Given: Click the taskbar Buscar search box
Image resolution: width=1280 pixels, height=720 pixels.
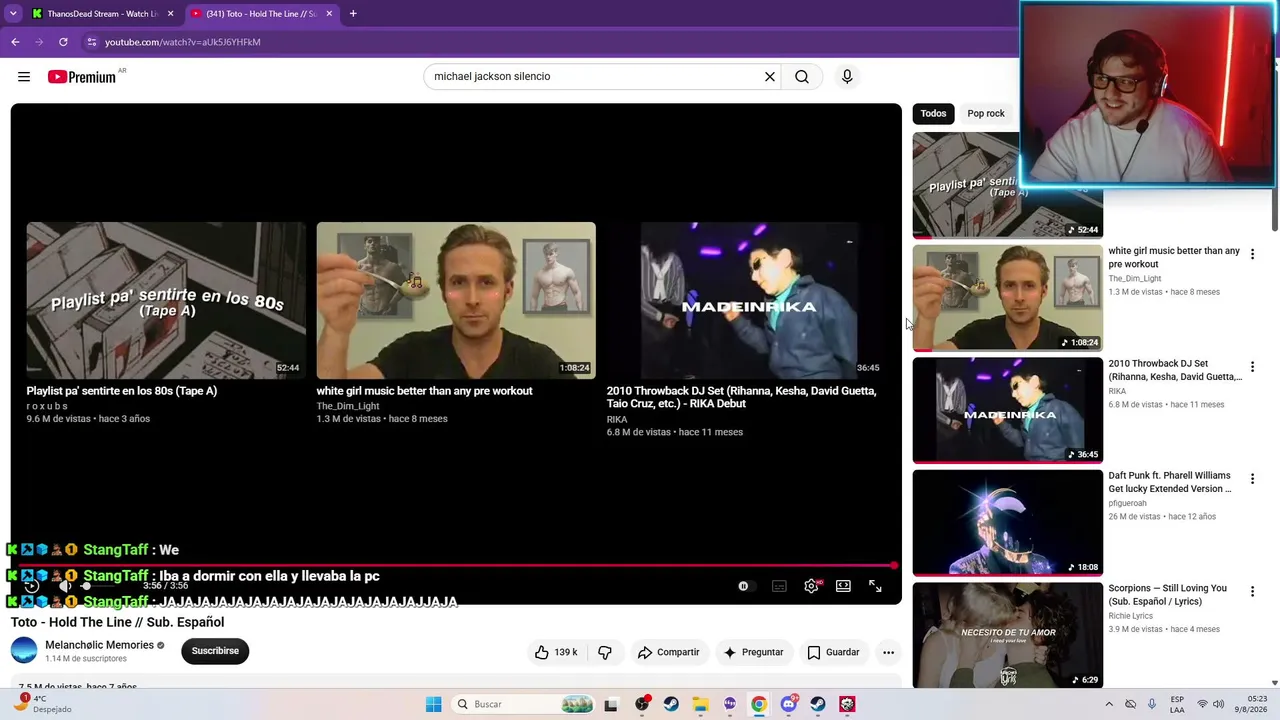Looking at the screenshot, I should [x=525, y=704].
